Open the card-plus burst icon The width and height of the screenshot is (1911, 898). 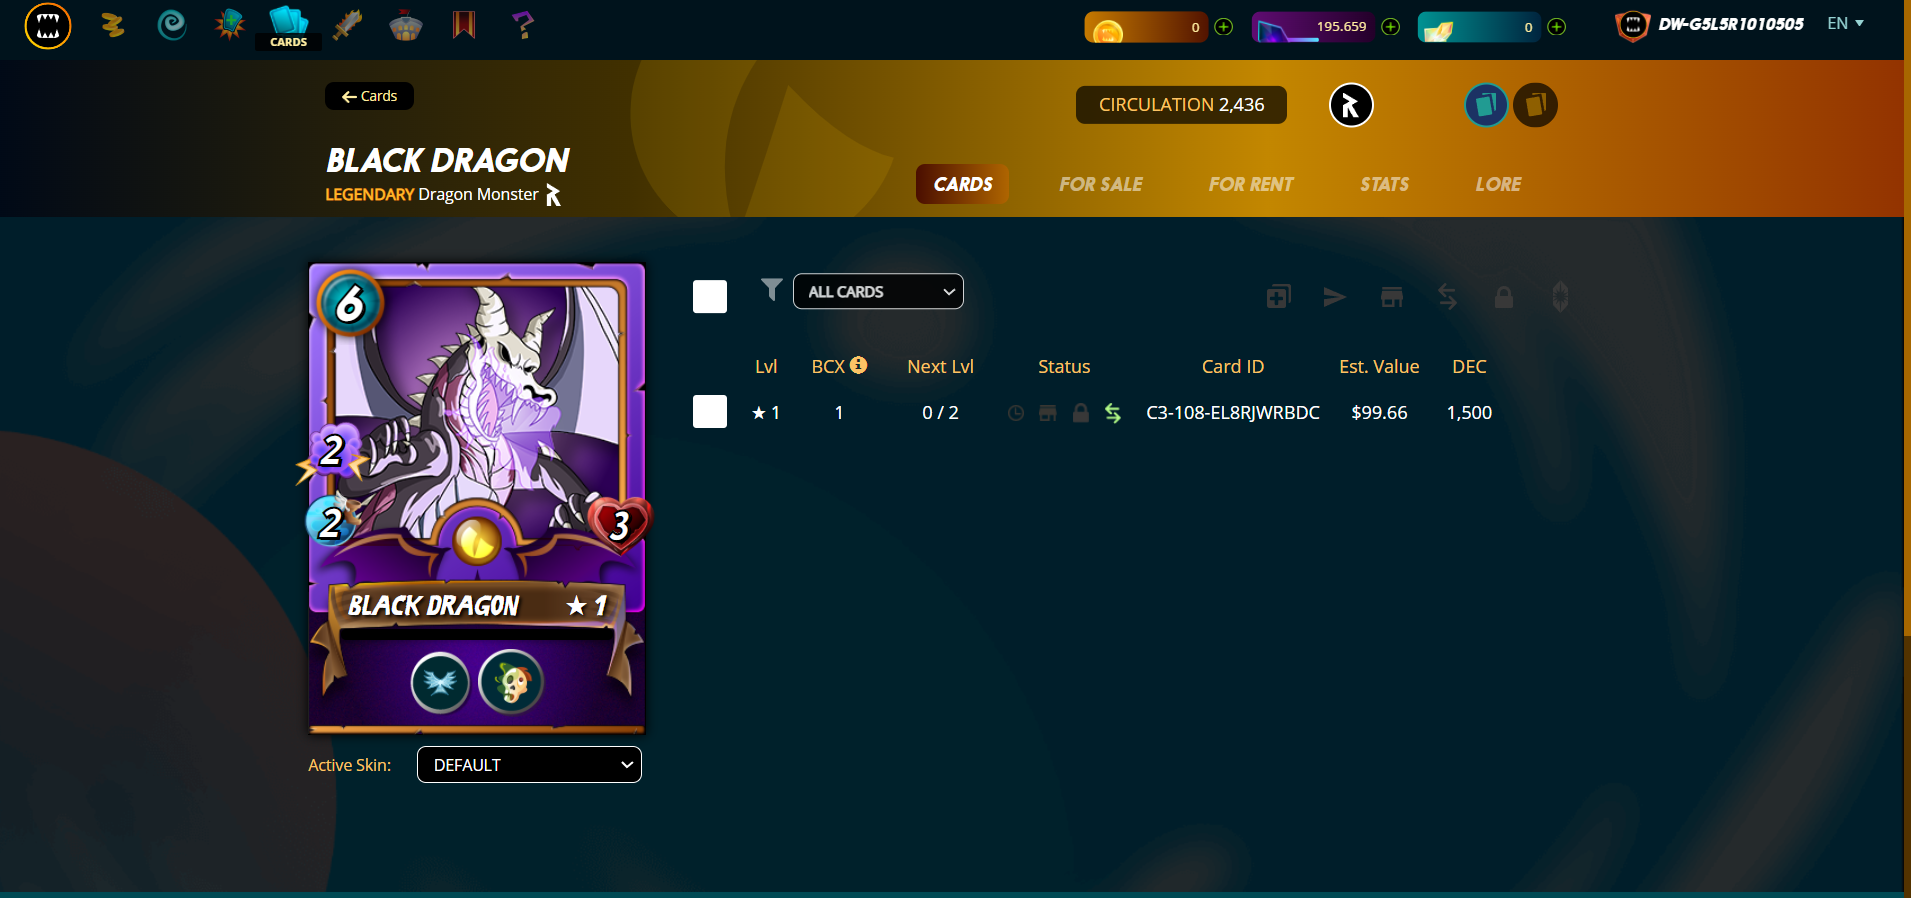pos(229,25)
